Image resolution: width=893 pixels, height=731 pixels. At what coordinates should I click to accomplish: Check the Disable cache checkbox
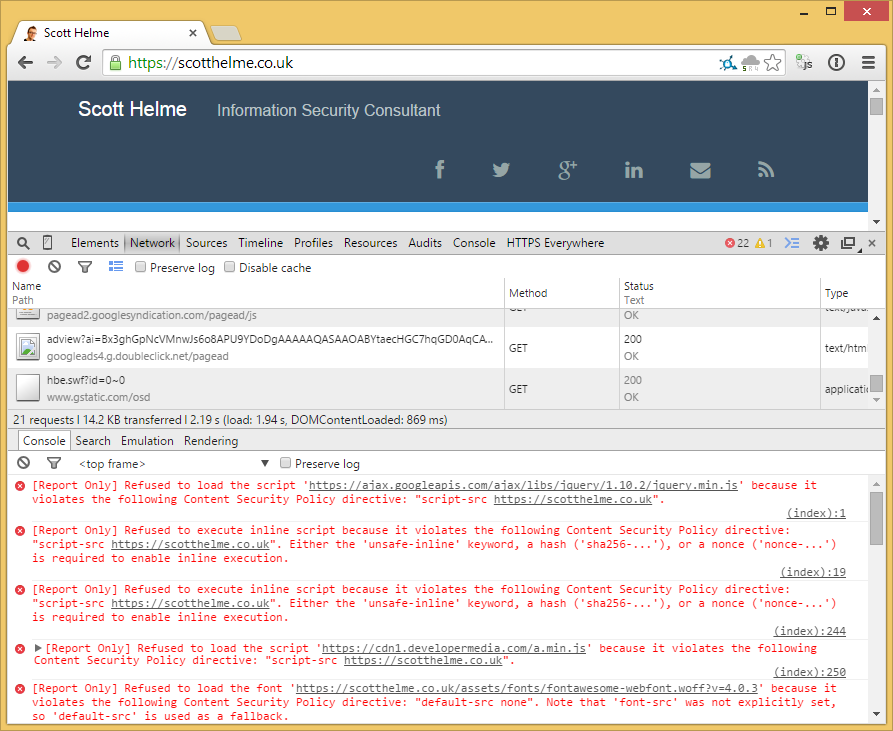point(230,267)
